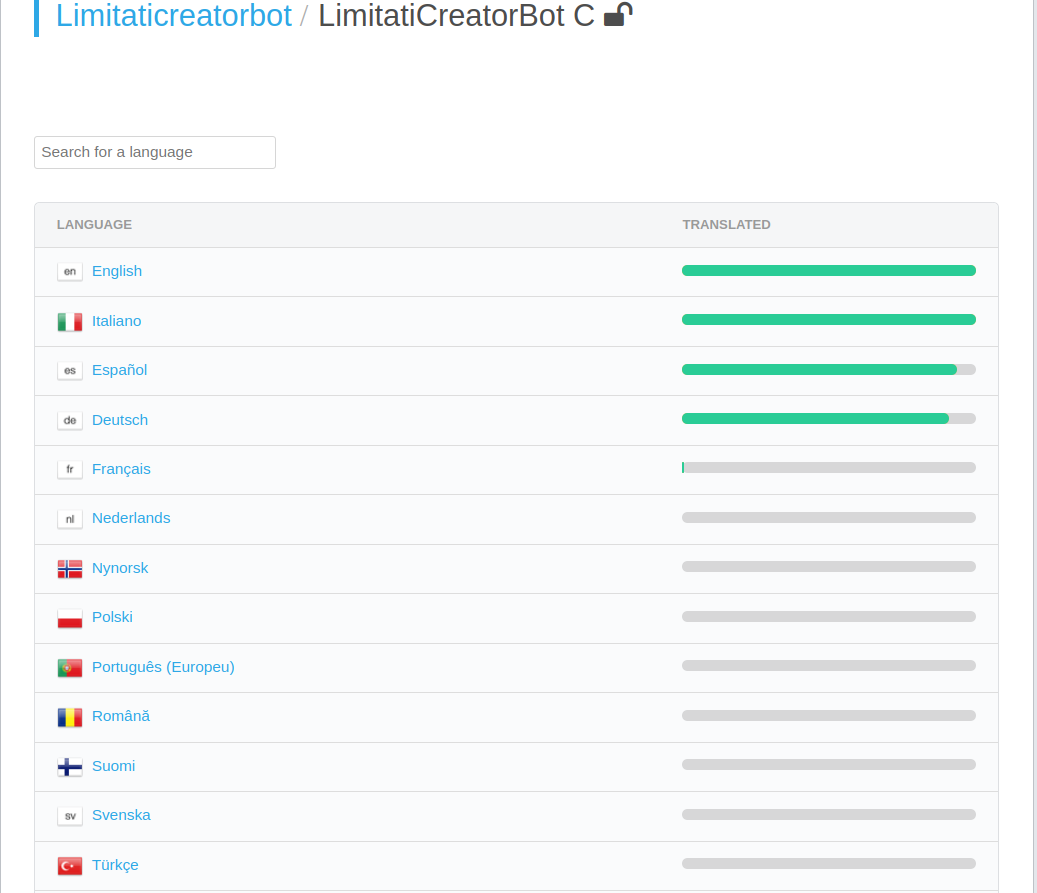Click the 'fr' badge beside Français

click(x=70, y=469)
